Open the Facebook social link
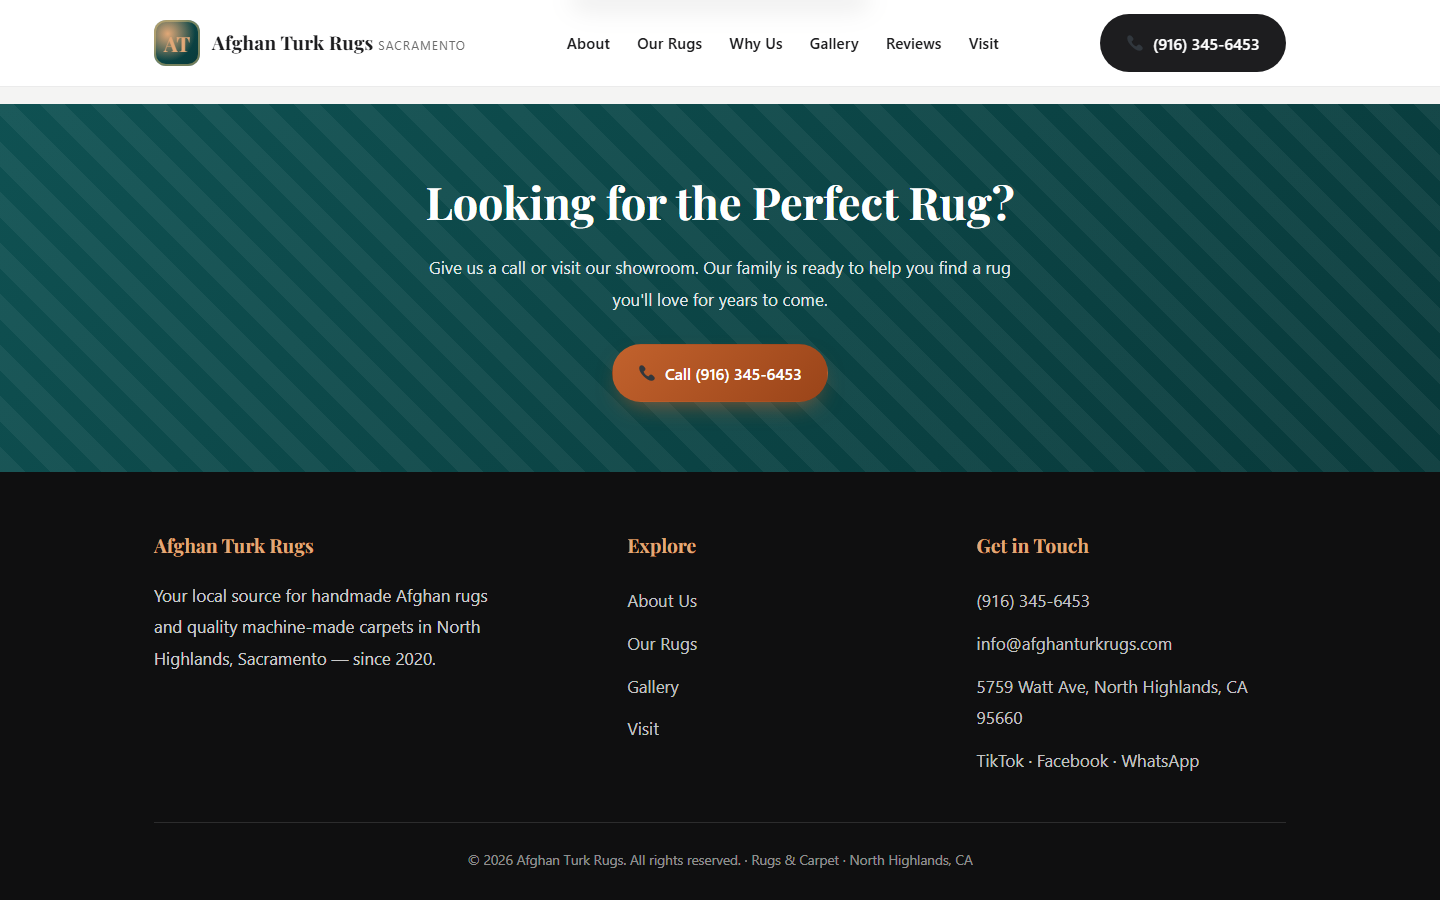The image size is (1440, 900). 1072,761
